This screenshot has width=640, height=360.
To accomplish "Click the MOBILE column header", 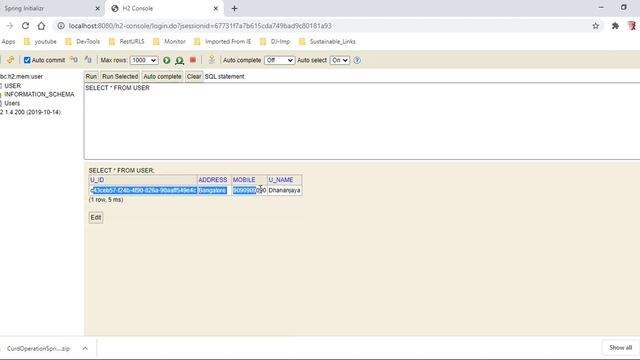I will point(249,180).
